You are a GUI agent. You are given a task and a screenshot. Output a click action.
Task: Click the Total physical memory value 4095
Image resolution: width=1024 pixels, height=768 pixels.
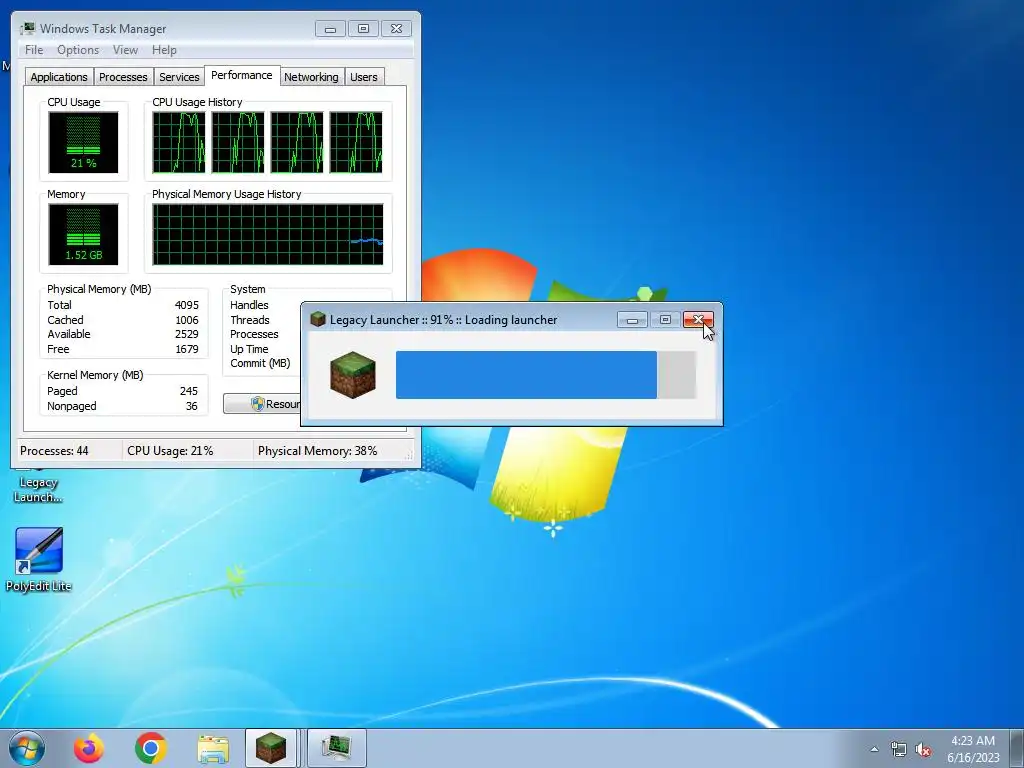[186, 305]
